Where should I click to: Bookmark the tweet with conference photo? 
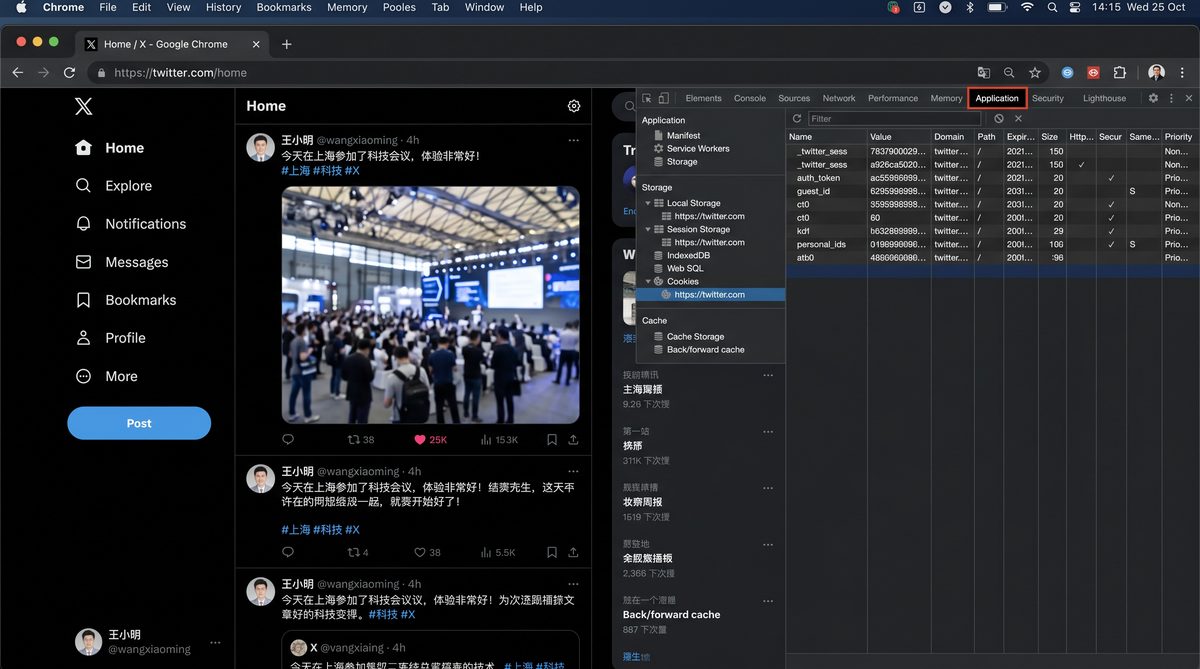552,439
